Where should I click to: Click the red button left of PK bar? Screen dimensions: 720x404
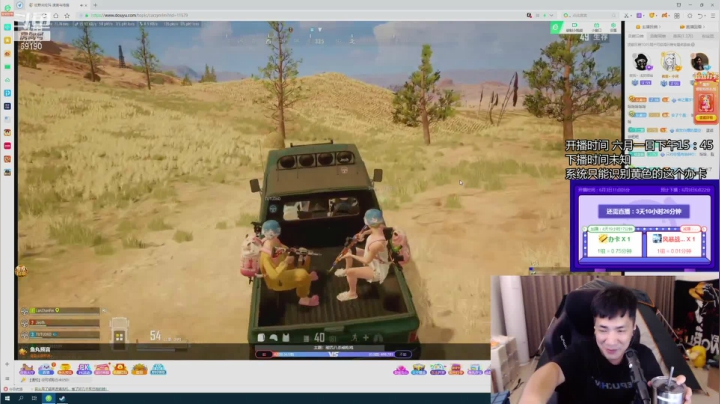264,354
